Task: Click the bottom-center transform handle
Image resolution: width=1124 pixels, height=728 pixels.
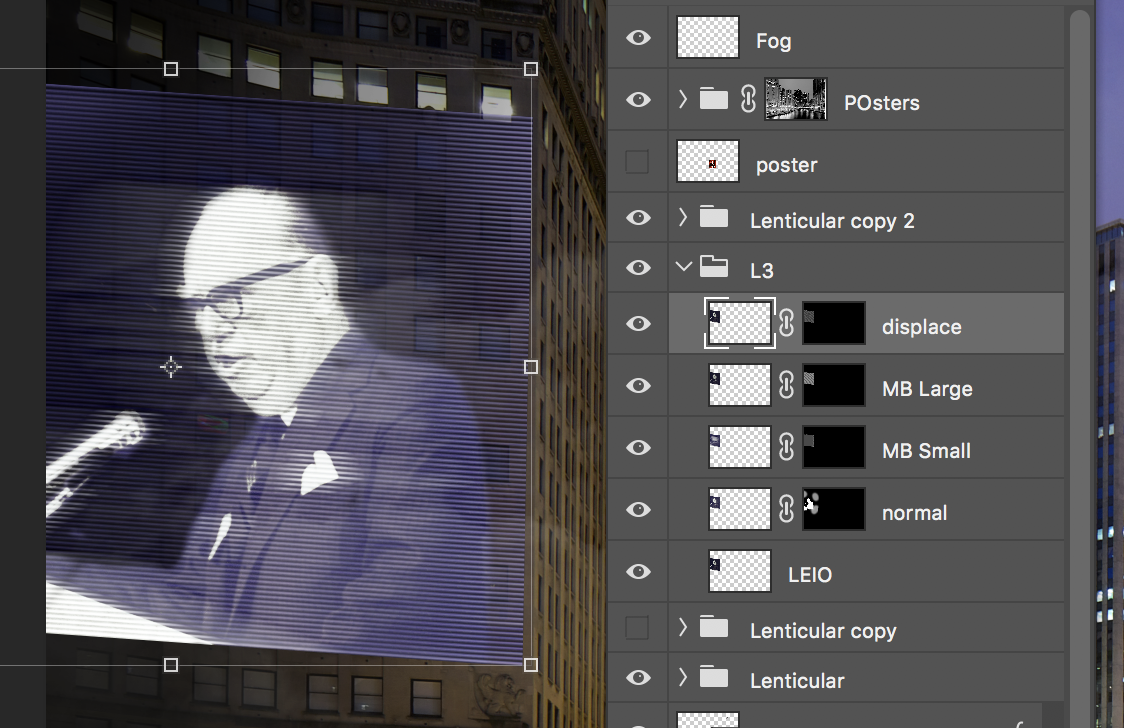Action: pos(171,665)
